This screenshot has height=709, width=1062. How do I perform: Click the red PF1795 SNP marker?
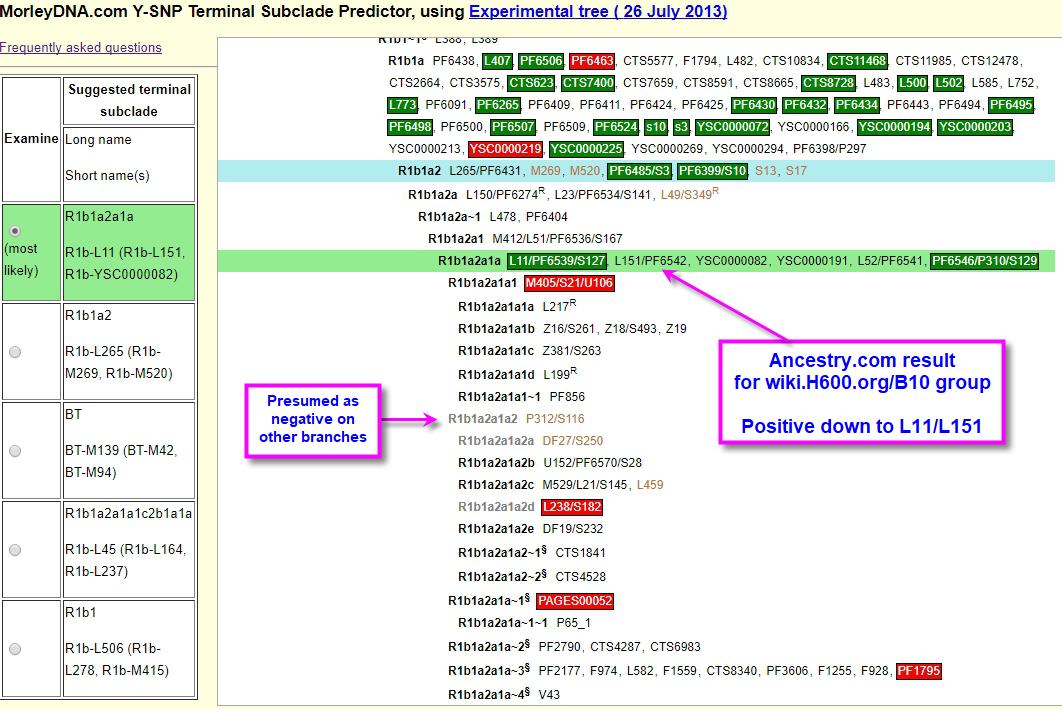pos(918,671)
